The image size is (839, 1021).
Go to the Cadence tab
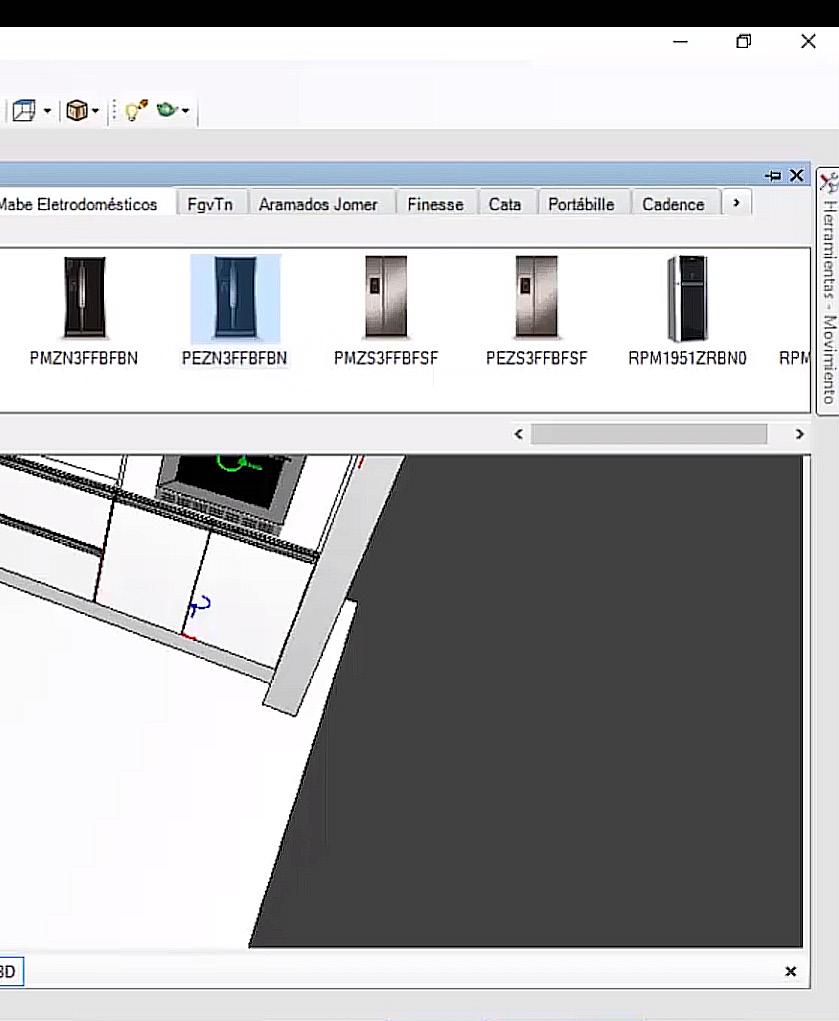tap(673, 204)
